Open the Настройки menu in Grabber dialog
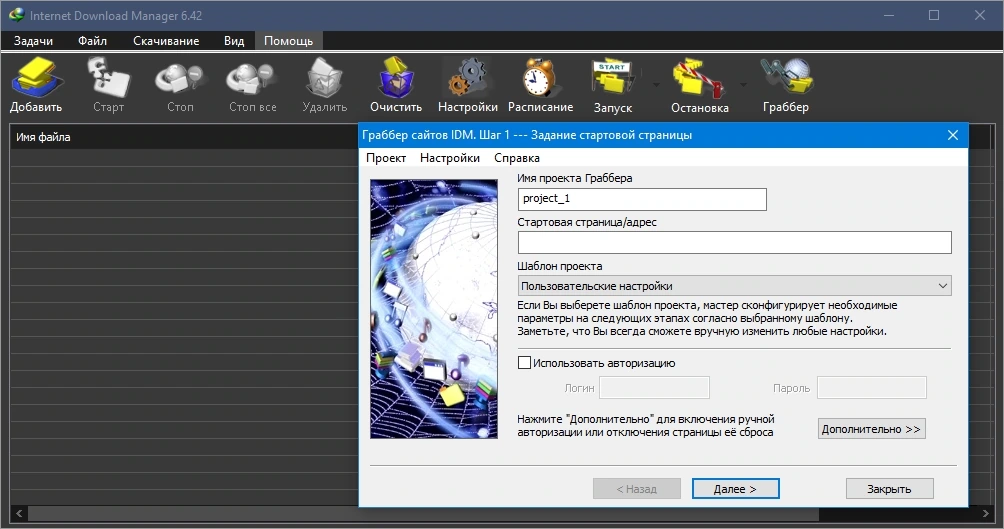Viewport: 1004px width, 529px height. [449, 158]
